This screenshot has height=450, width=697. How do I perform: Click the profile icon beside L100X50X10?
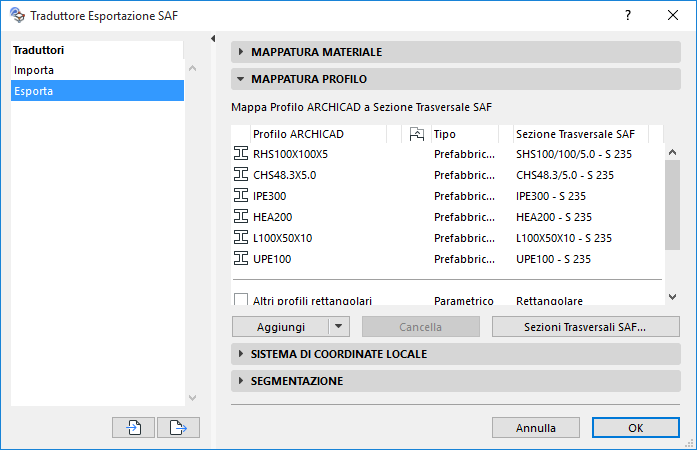tap(241, 237)
